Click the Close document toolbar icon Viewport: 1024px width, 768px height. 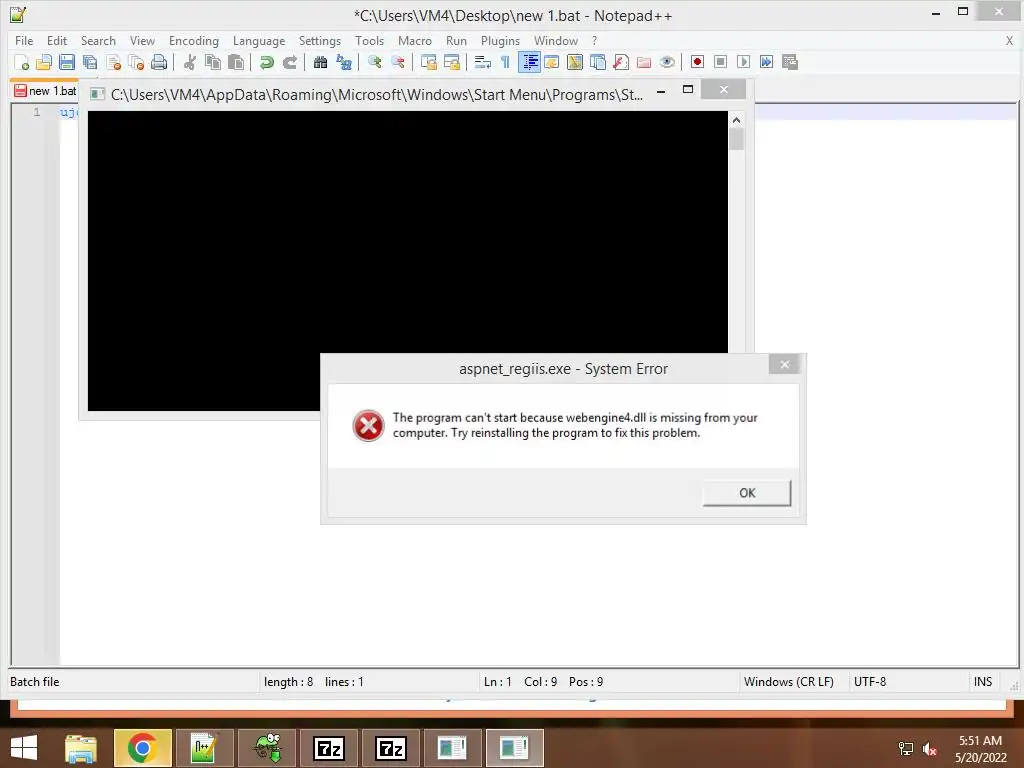[x=113, y=62]
